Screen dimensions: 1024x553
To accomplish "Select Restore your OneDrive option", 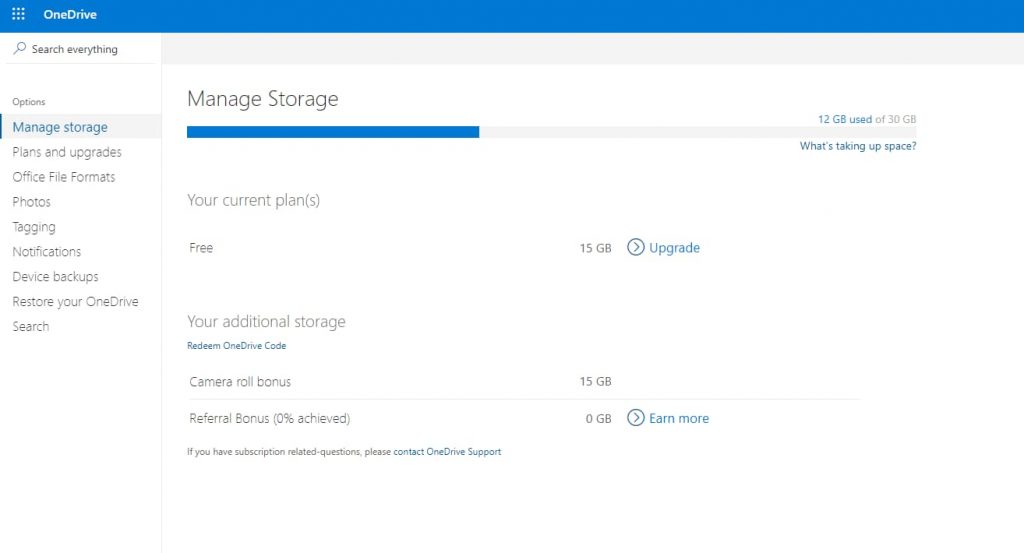I will tap(75, 302).
